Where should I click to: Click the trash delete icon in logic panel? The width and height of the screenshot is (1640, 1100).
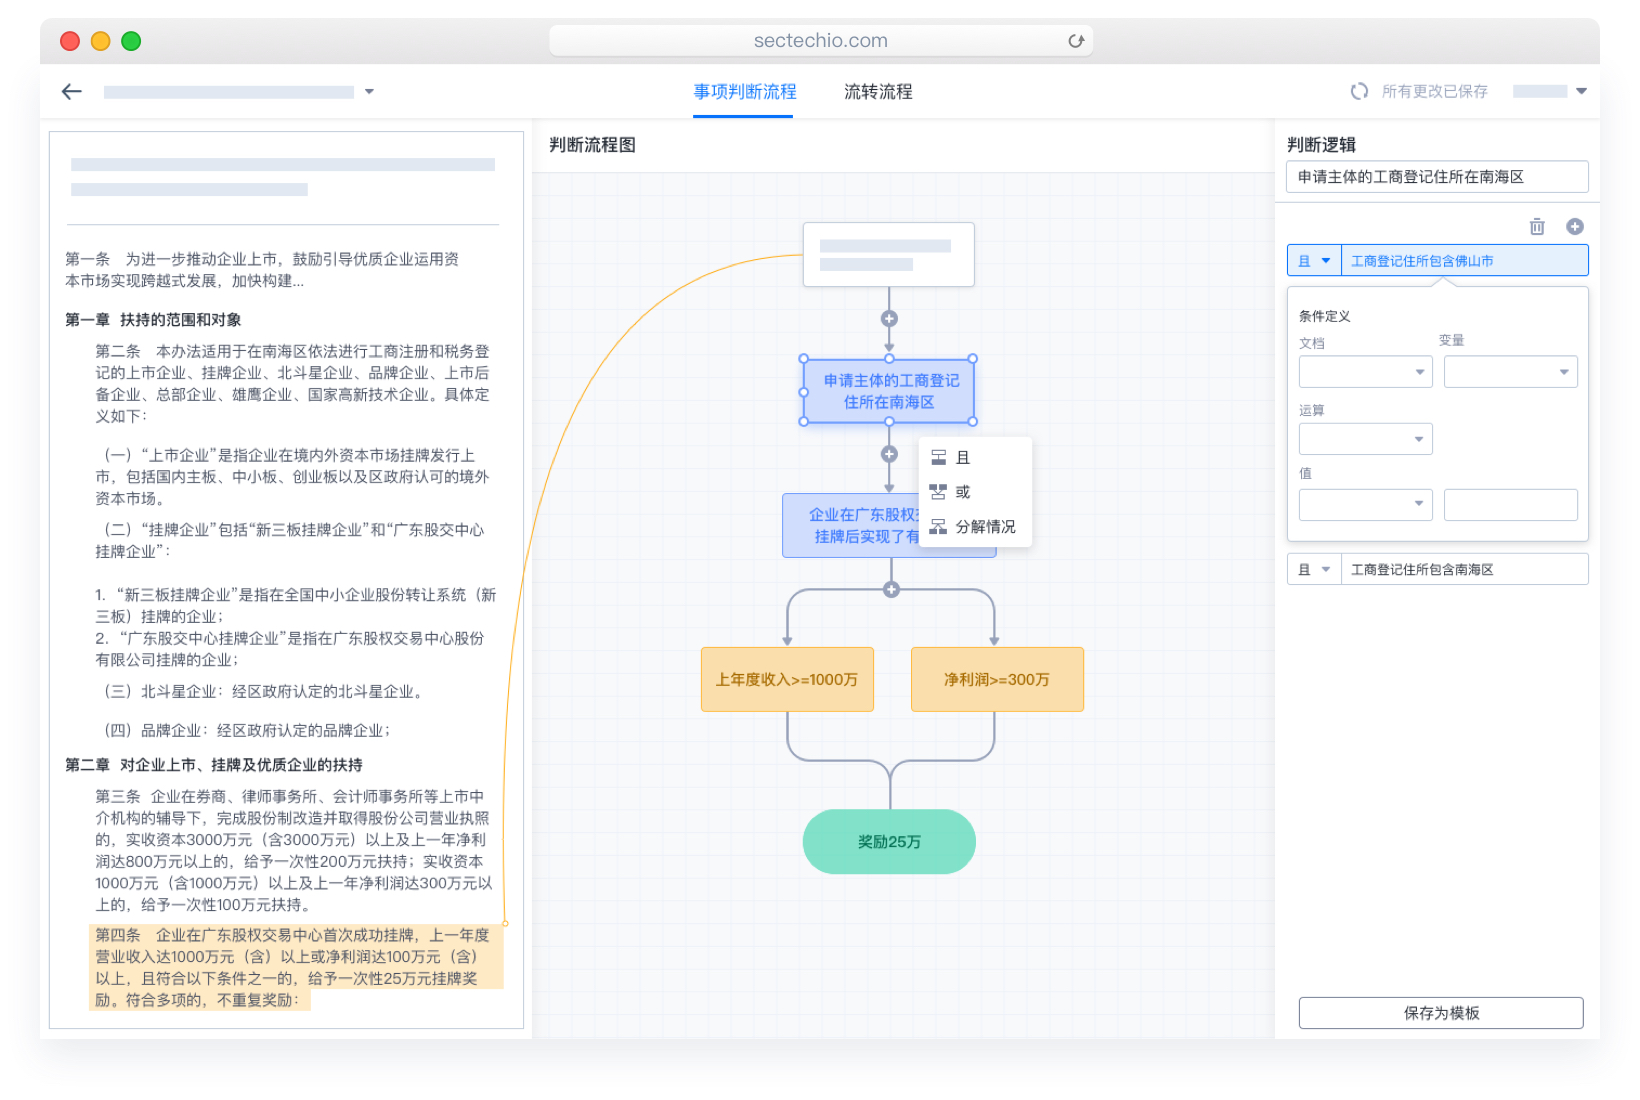1537,227
